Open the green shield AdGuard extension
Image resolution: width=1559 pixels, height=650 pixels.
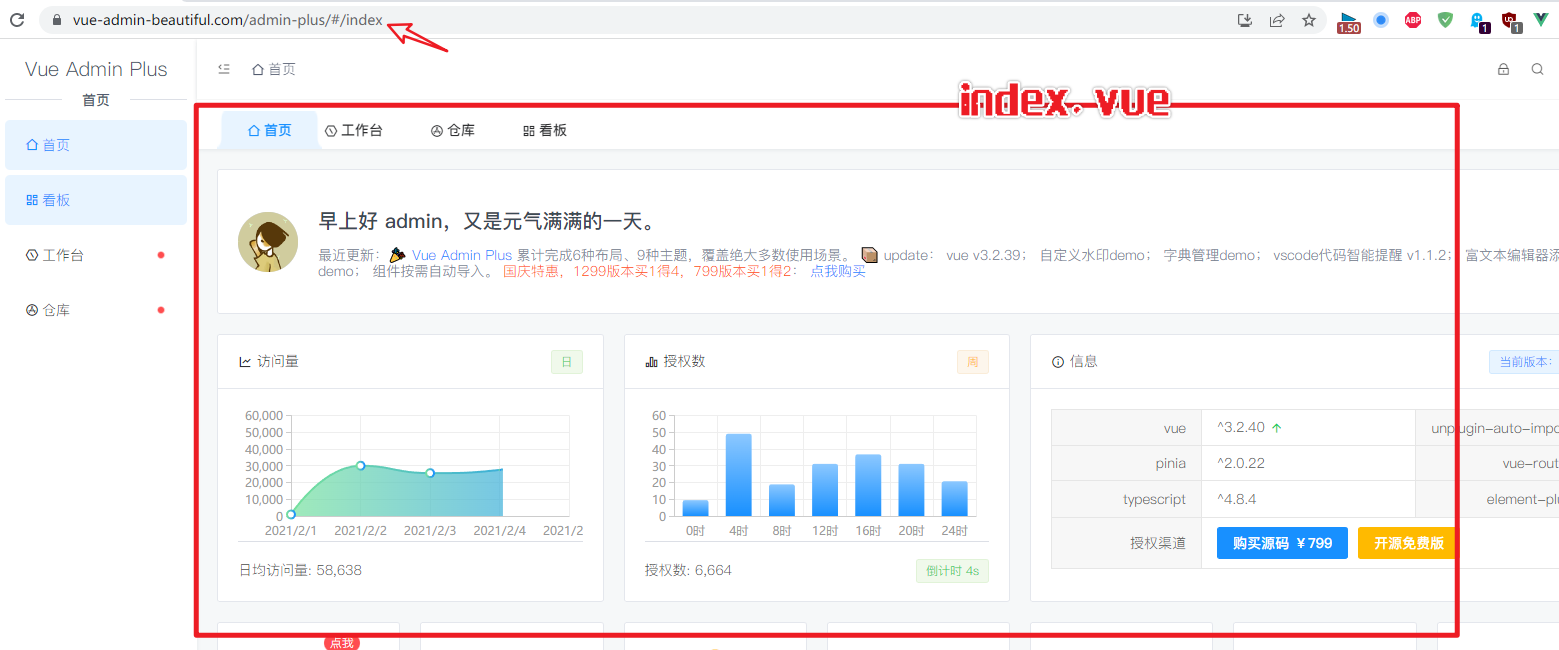point(1445,20)
